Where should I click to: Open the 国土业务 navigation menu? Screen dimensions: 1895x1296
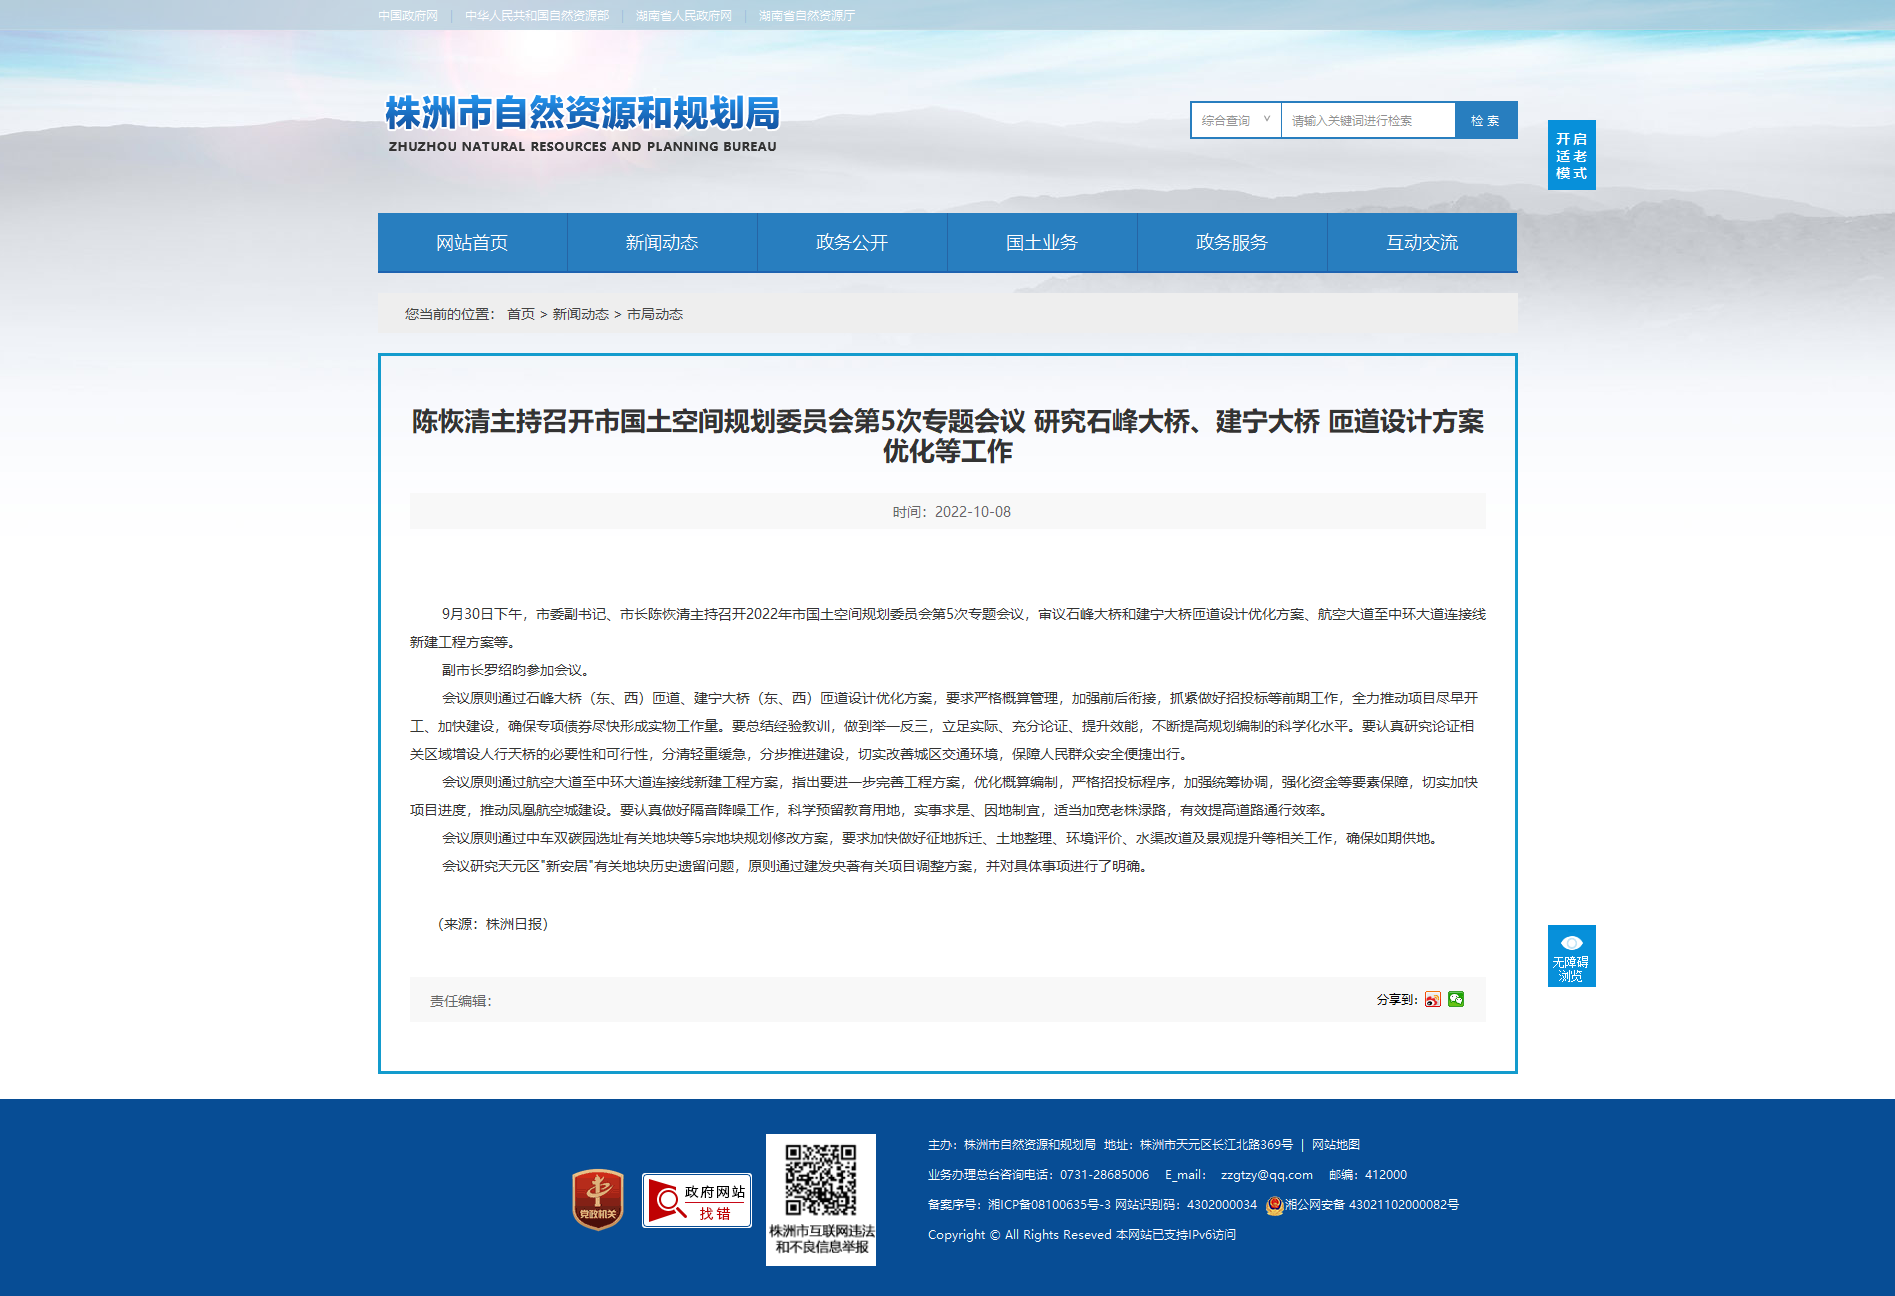coord(1042,242)
